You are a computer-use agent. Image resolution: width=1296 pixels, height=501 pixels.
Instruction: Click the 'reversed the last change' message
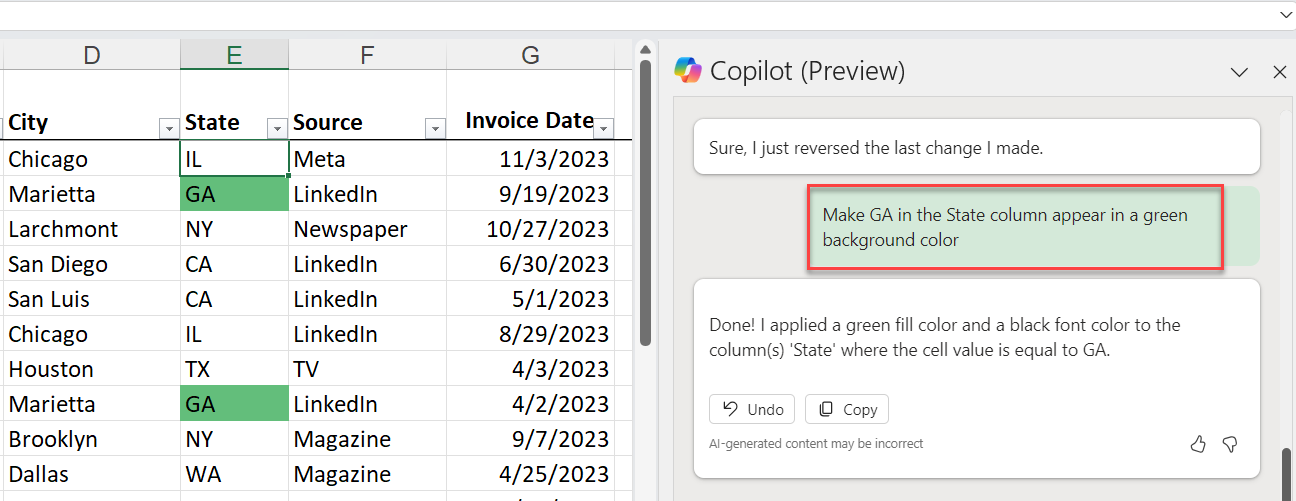pos(976,147)
